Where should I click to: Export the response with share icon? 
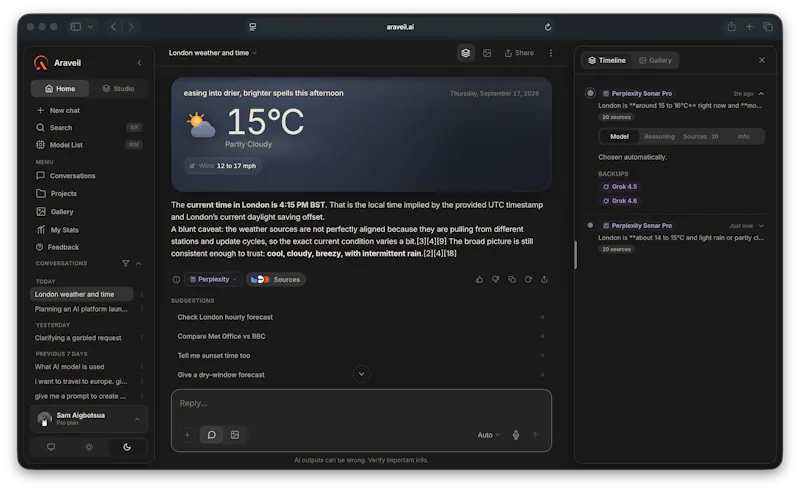[x=544, y=280]
